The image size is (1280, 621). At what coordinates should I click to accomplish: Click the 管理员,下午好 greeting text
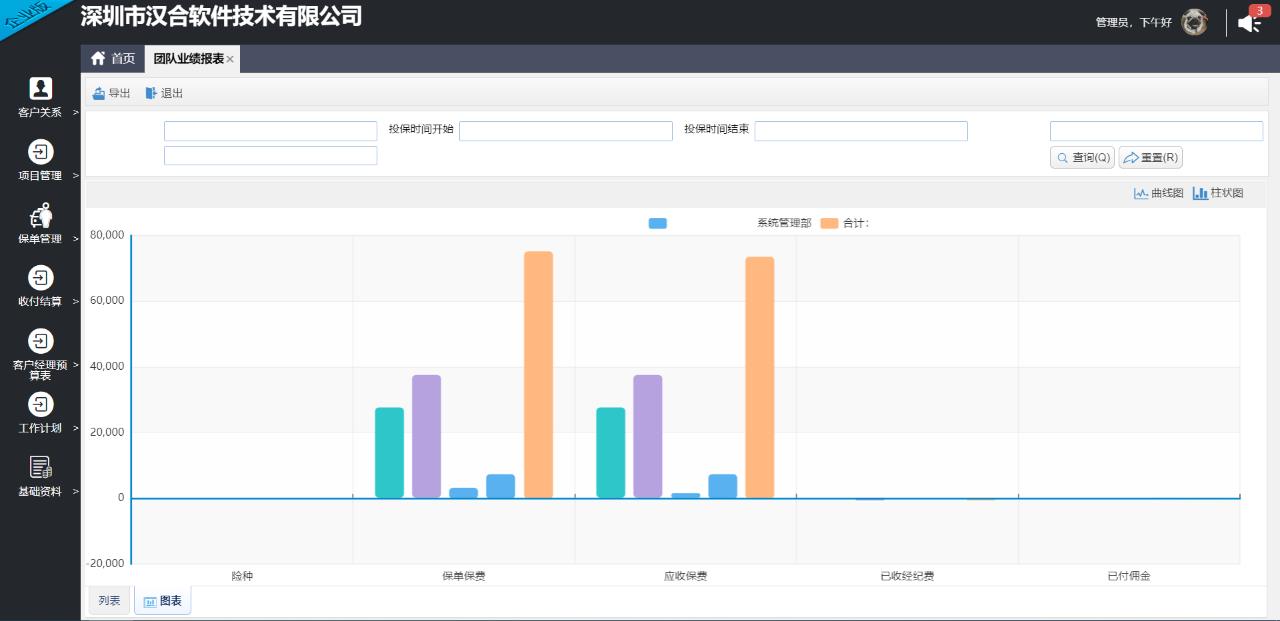click(1134, 22)
